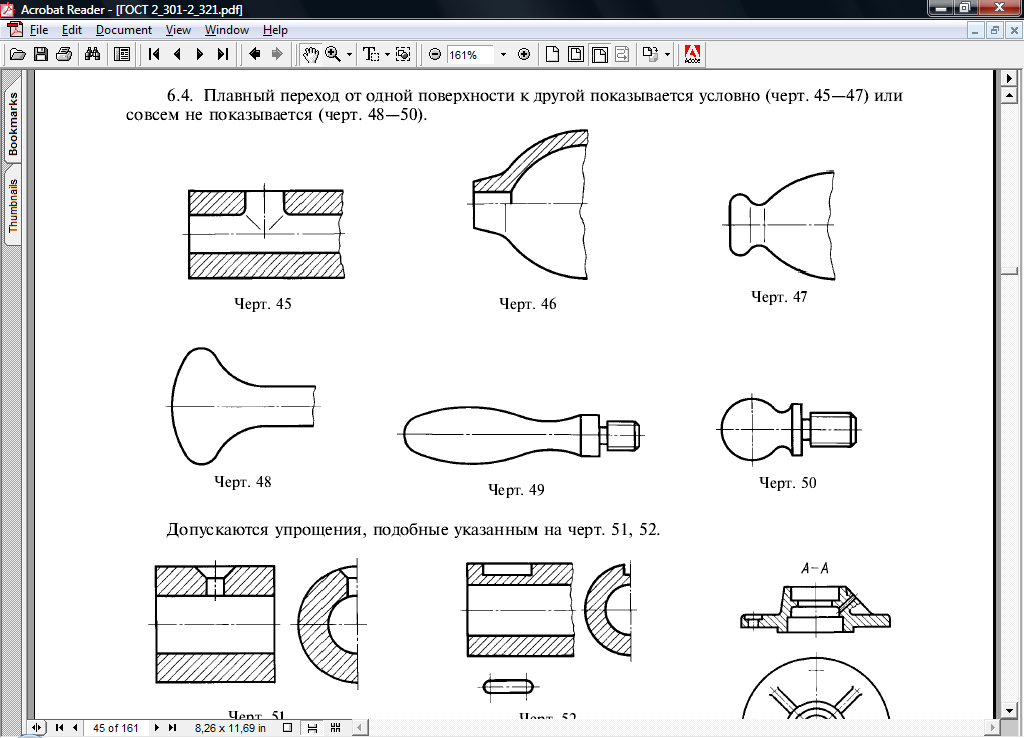1024x738 pixels.
Task: Click the Zoom In plus button
Action: (524, 54)
